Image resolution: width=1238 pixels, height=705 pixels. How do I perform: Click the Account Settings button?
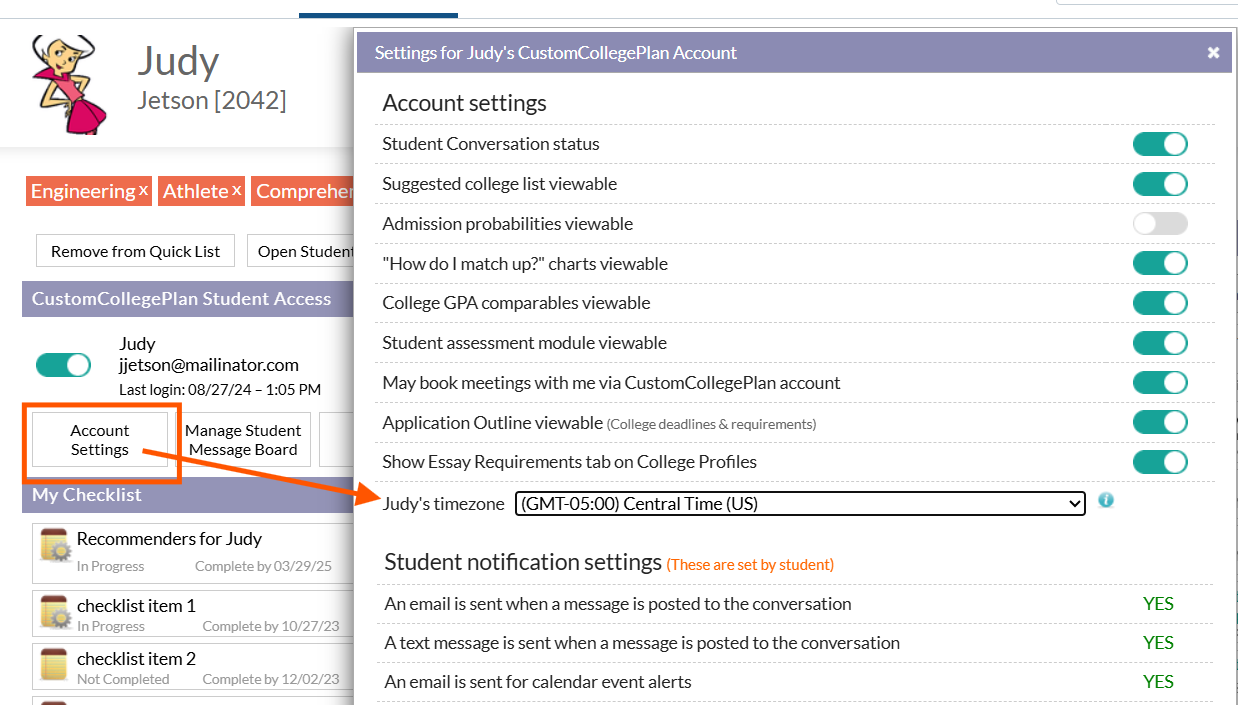pos(100,440)
